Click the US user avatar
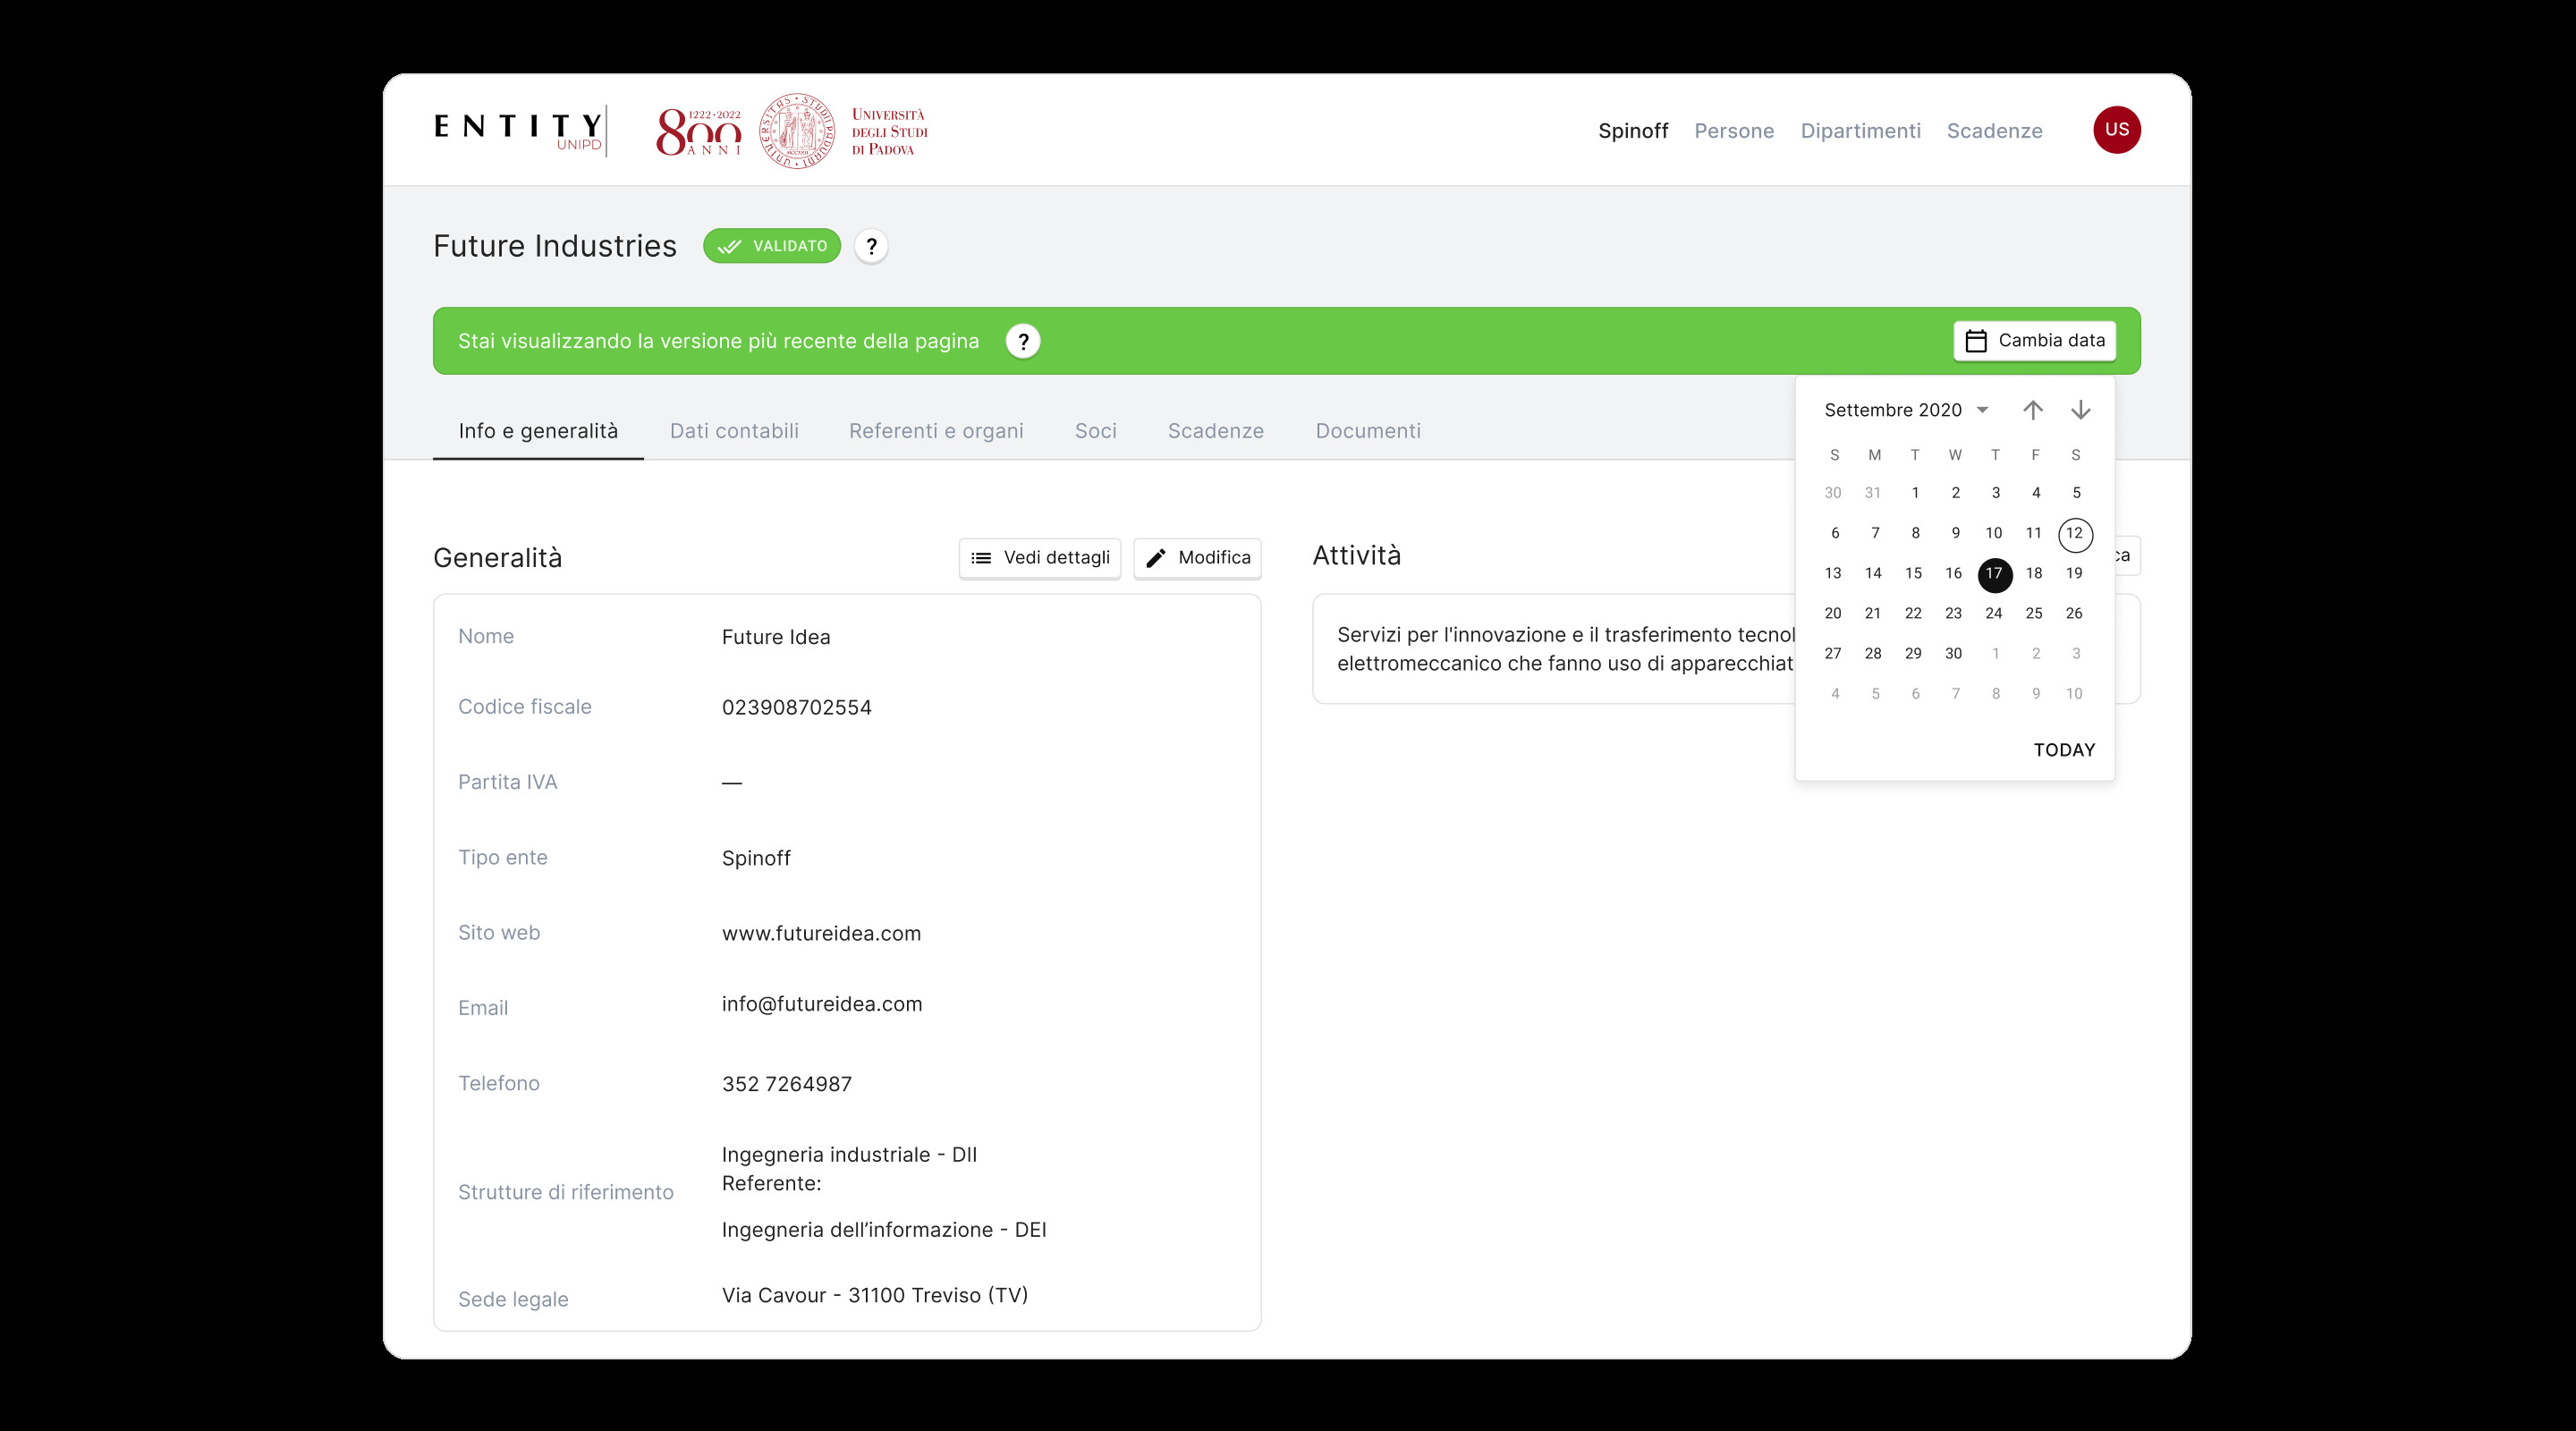Image resolution: width=2576 pixels, height=1431 pixels. [2116, 130]
